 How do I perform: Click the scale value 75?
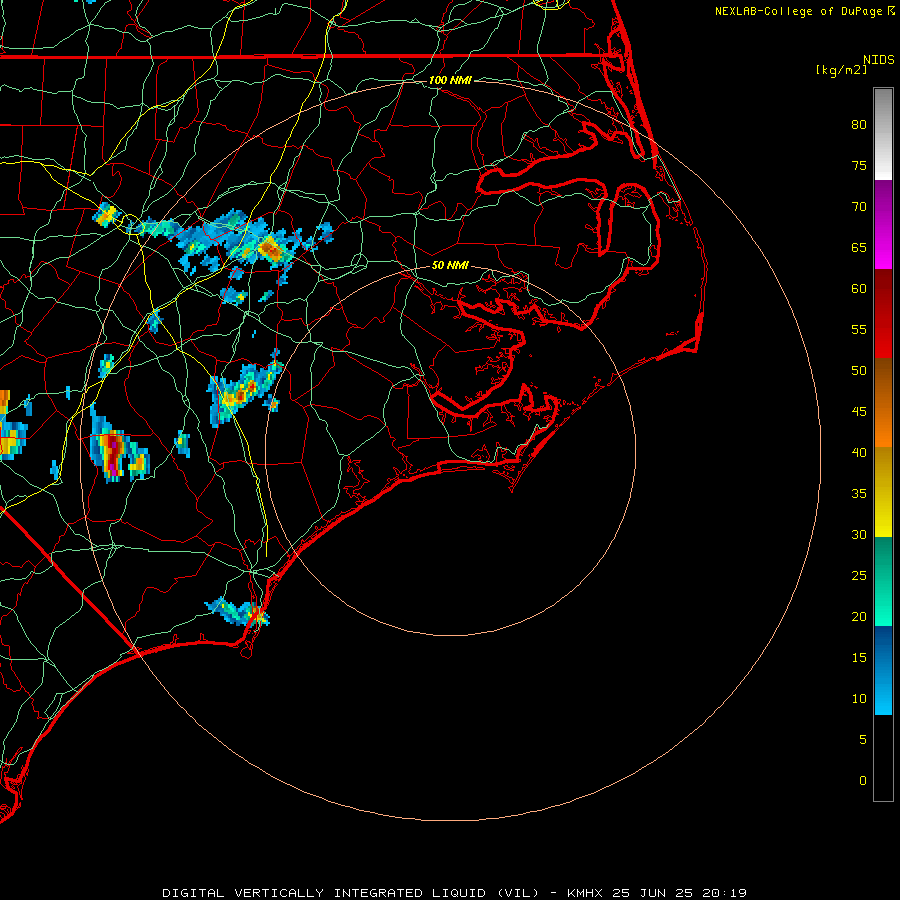coord(859,166)
